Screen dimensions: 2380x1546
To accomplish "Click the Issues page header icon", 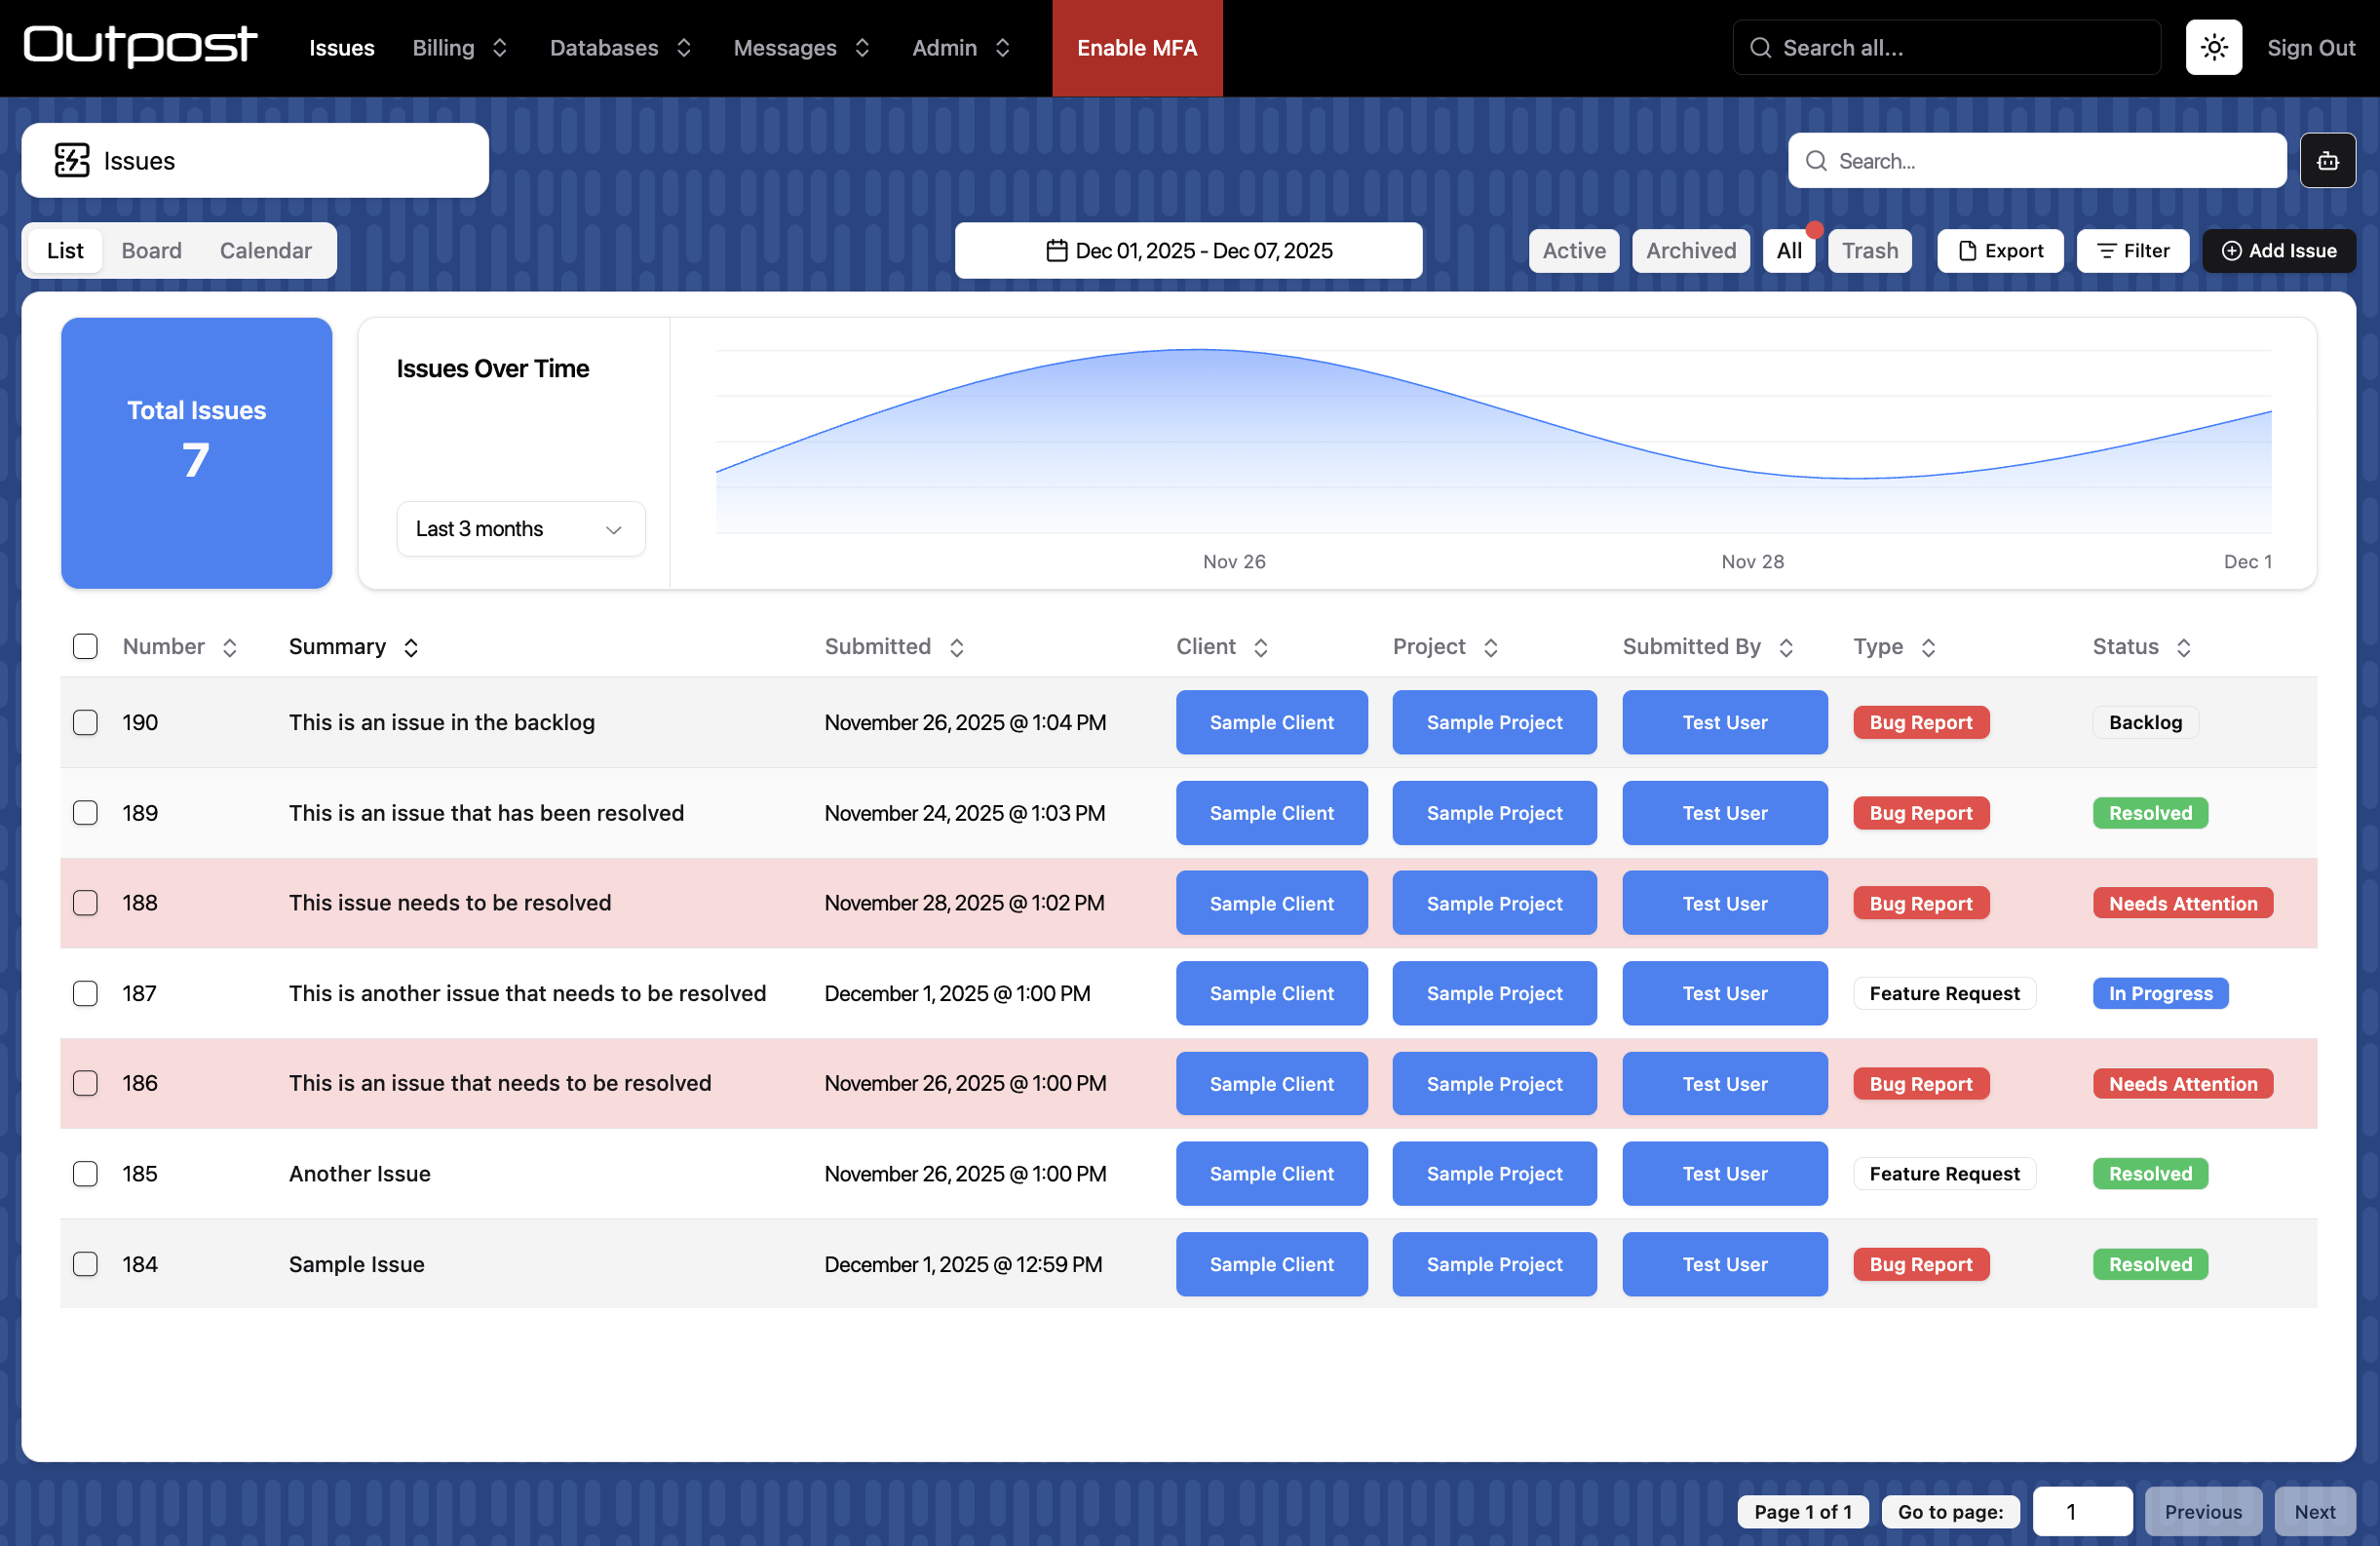I will click(x=72, y=161).
